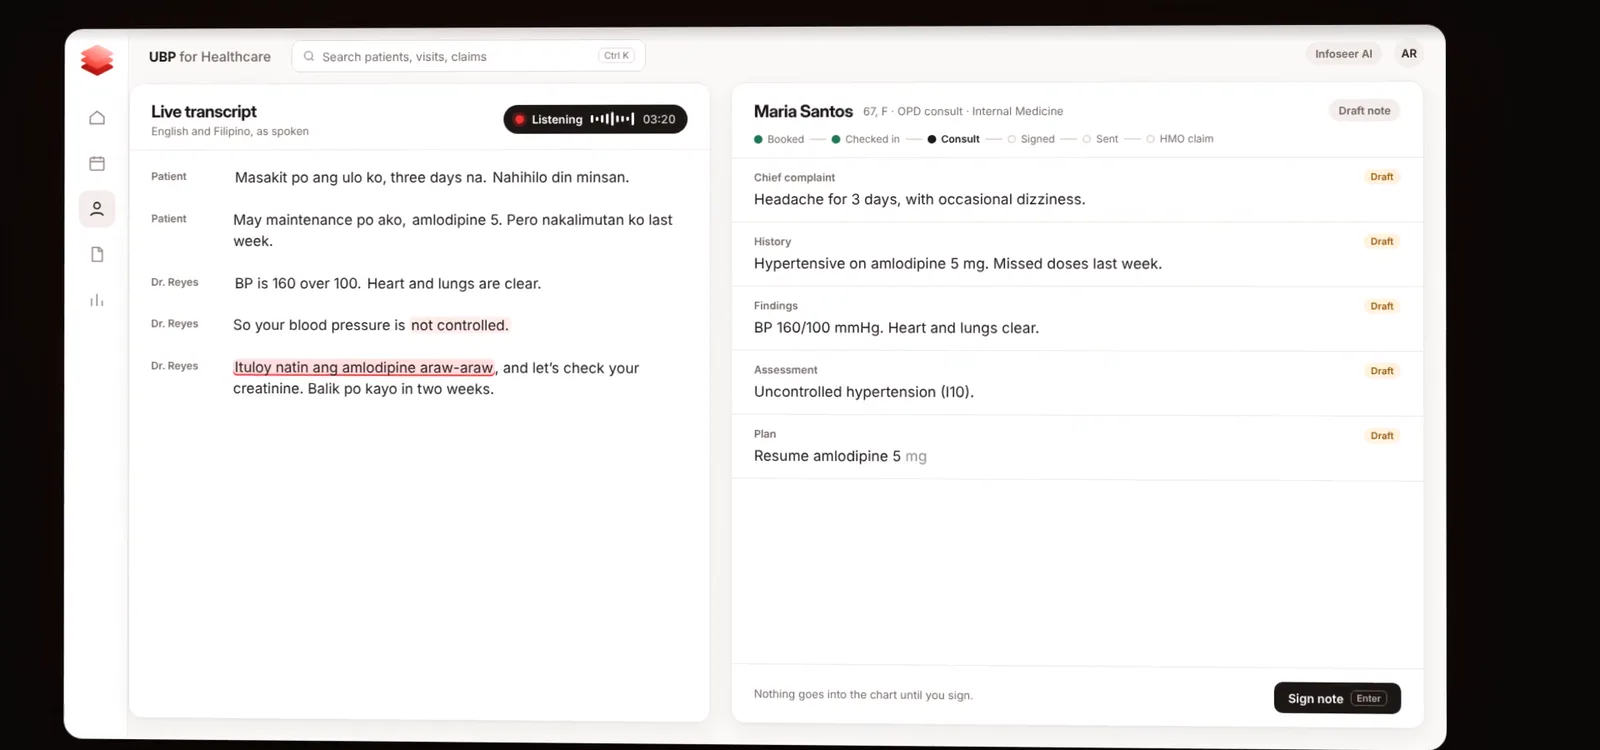Open the Home icon in the sidebar
Image resolution: width=1600 pixels, height=750 pixels.
coord(97,118)
